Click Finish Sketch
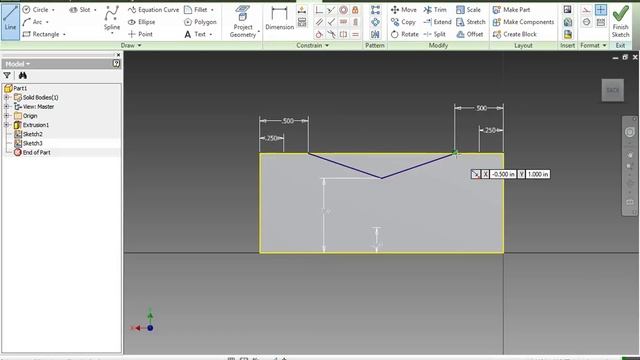This screenshot has height=360, width=640. click(x=620, y=21)
